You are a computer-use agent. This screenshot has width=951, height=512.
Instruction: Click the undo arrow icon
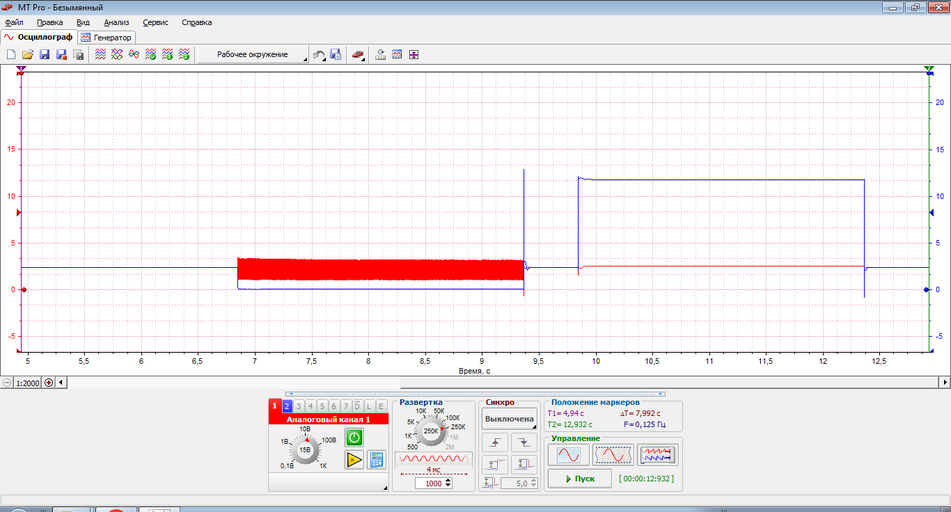pos(319,55)
